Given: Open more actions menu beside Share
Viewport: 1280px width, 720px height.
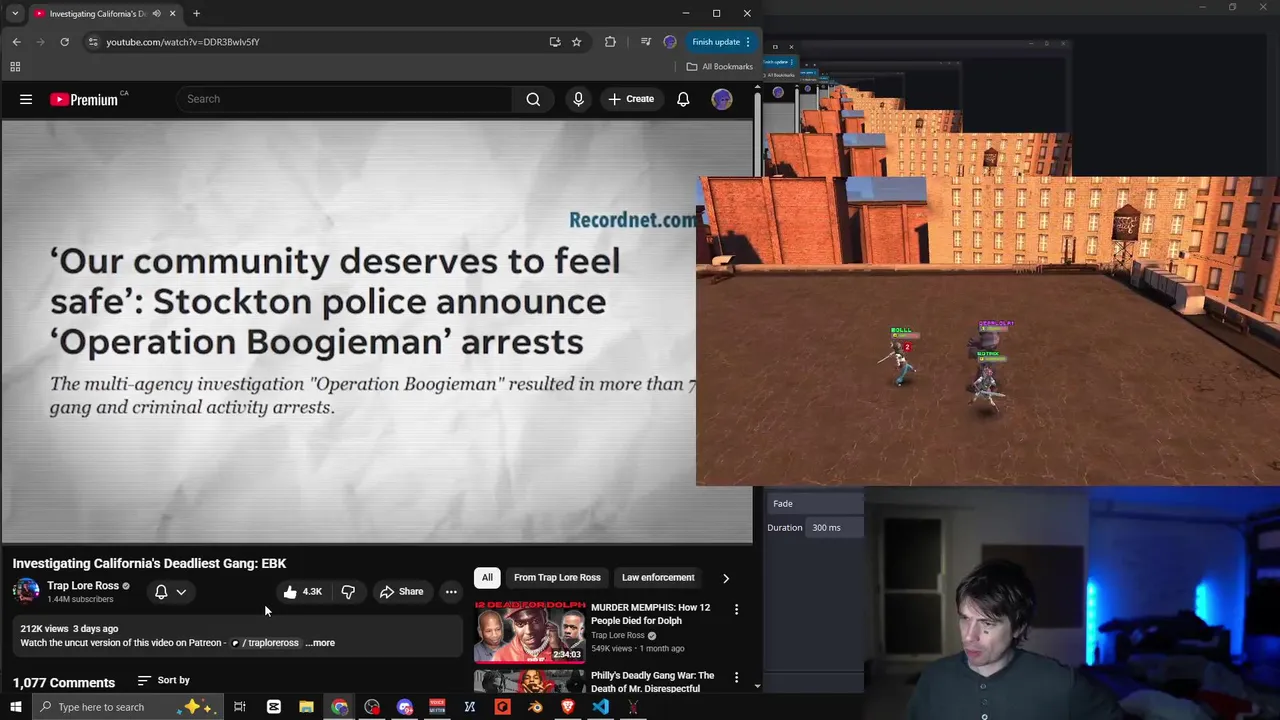Looking at the screenshot, I should 451,592.
